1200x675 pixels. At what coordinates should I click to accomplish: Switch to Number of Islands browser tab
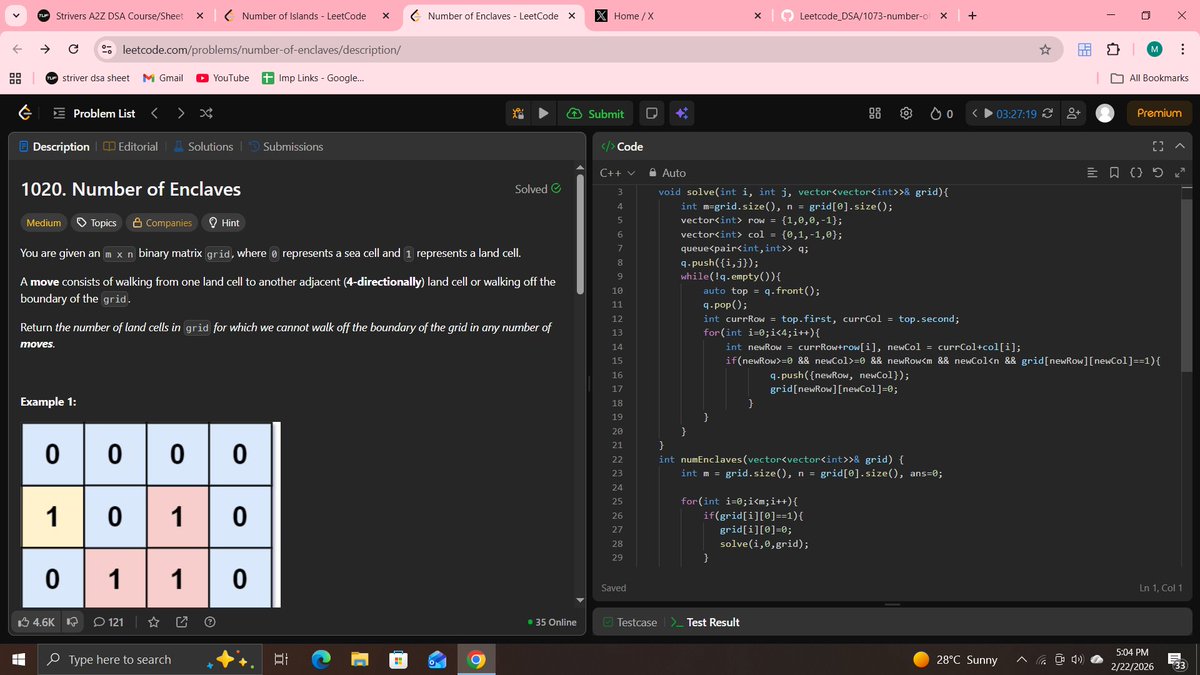click(x=304, y=16)
